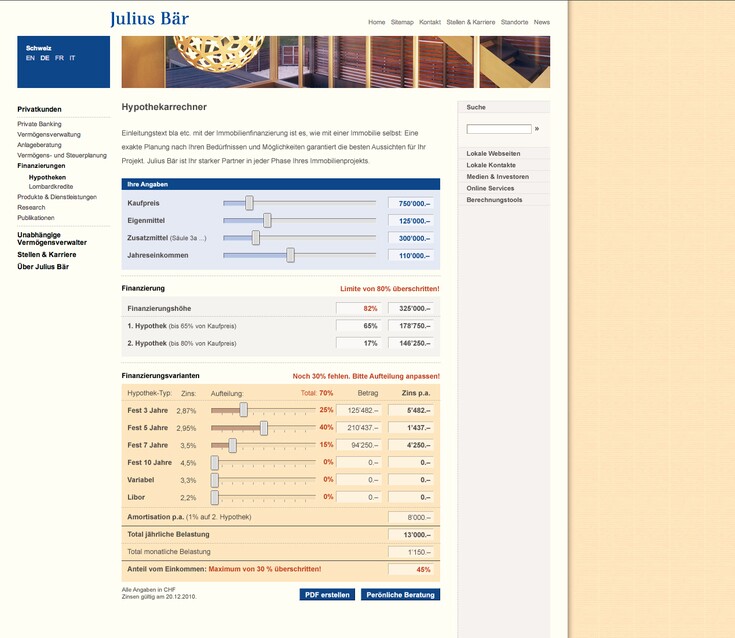Open Vermögensverwaltung sidebar item
Viewport: 735px width, 638px height.
[49, 135]
